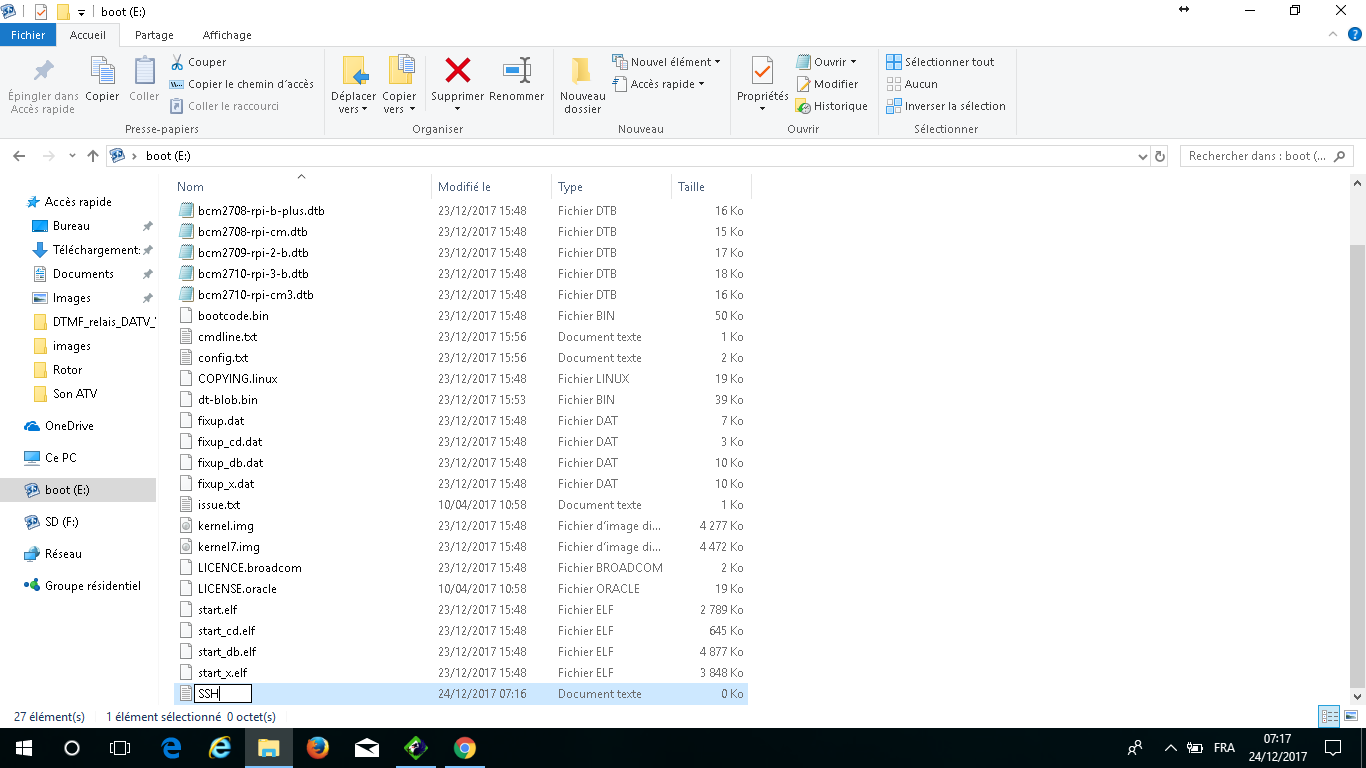Open the Propriétés icon in the ribbon
The height and width of the screenshot is (768, 1366).
762,72
